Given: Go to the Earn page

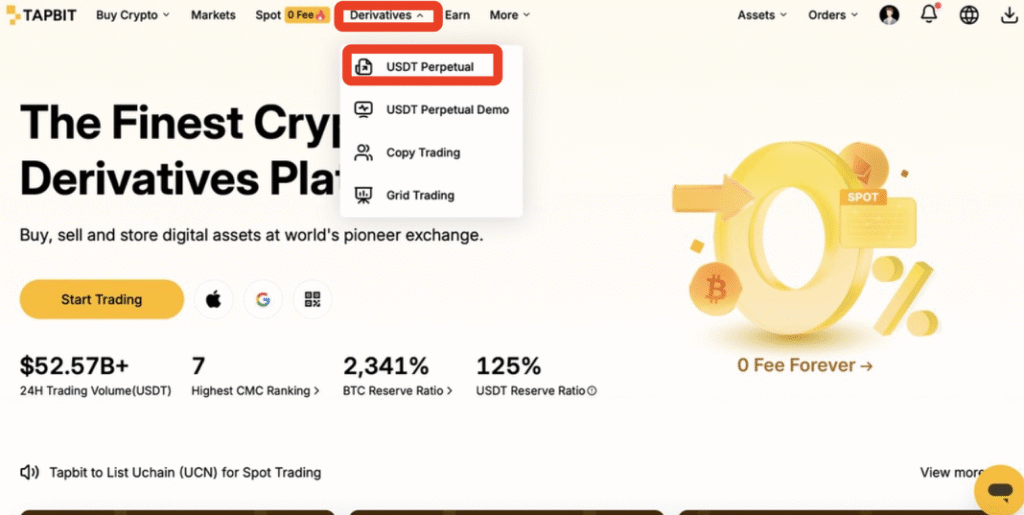Looking at the screenshot, I should (457, 15).
